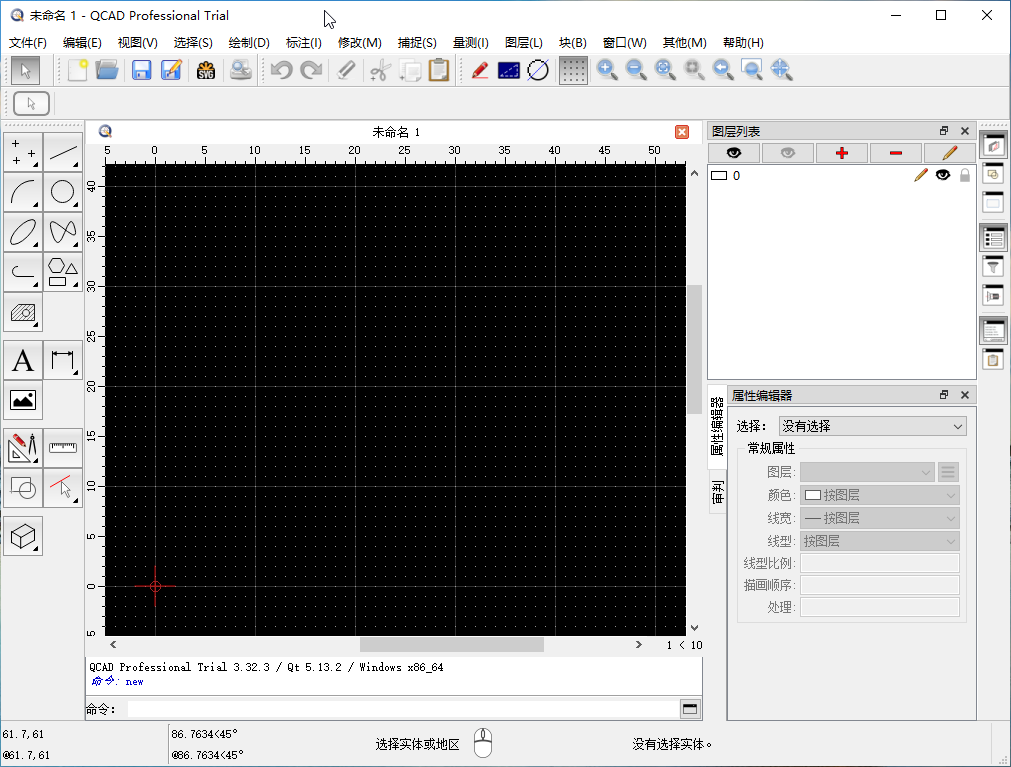The width and height of the screenshot is (1011, 767).
Task: Open the isometric projection cube tool
Action: [x=23, y=536]
